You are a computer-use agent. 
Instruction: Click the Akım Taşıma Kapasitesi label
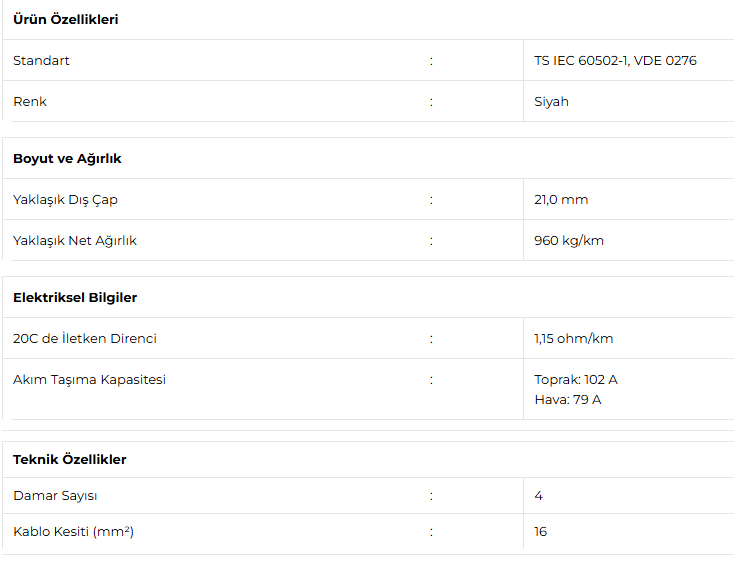pyautogui.click(x=89, y=380)
